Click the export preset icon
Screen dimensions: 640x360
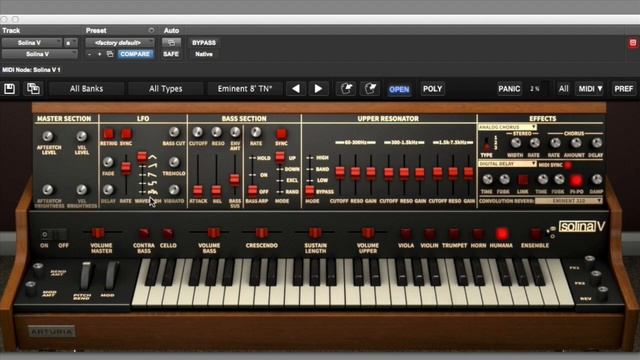pyautogui.click(x=370, y=89)
